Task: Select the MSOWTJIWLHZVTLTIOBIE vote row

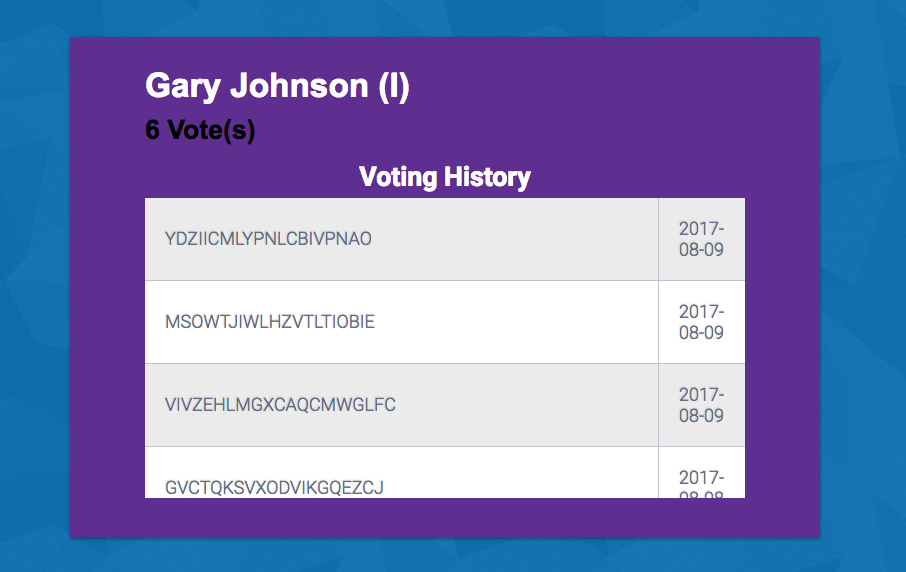Action: point(445,322)
